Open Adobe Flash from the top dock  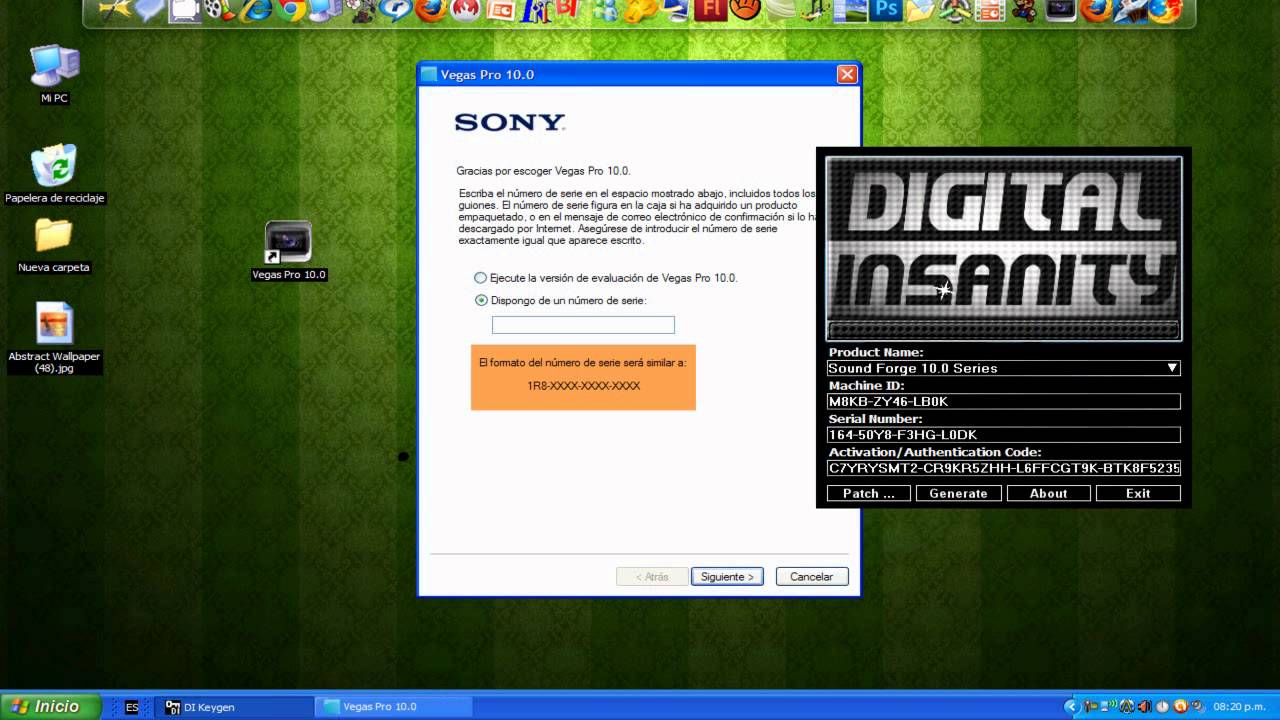[710, 10]
